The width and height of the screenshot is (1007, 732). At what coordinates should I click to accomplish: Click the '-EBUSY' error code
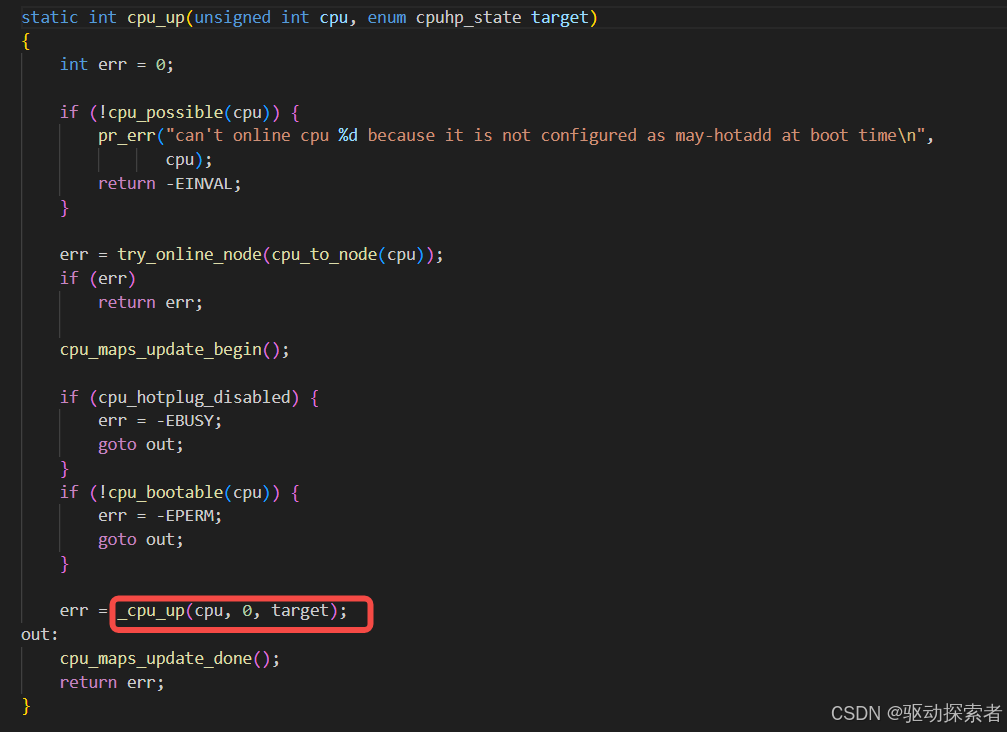pos(185,421)
